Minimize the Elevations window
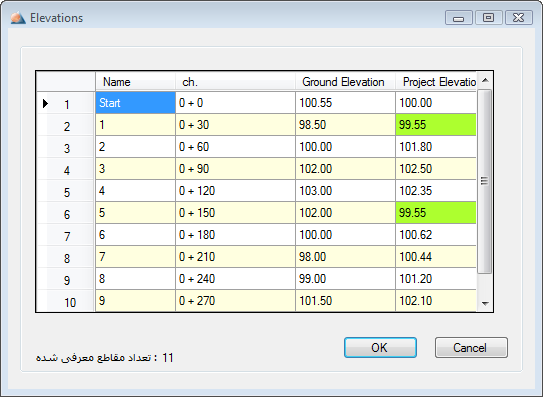Image resolution: width=543 pixels, height=397 pixels. coord(459,18)
